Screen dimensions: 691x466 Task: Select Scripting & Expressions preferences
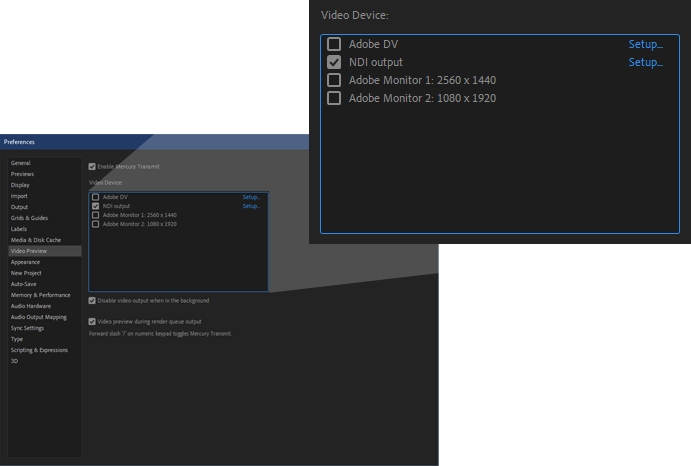point(39,350)
